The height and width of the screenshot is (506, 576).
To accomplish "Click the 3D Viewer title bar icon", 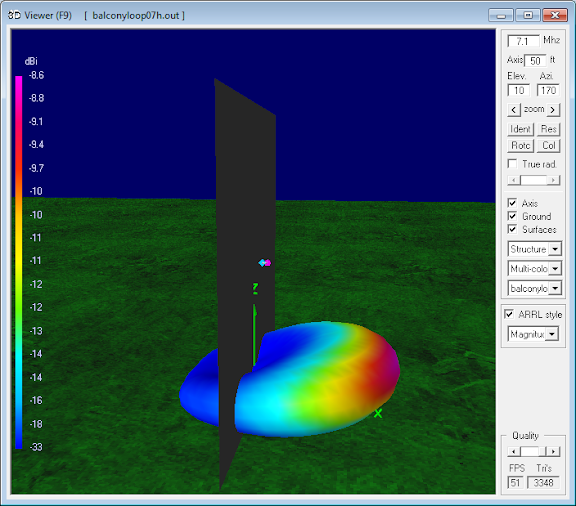I will click(14, 15).
